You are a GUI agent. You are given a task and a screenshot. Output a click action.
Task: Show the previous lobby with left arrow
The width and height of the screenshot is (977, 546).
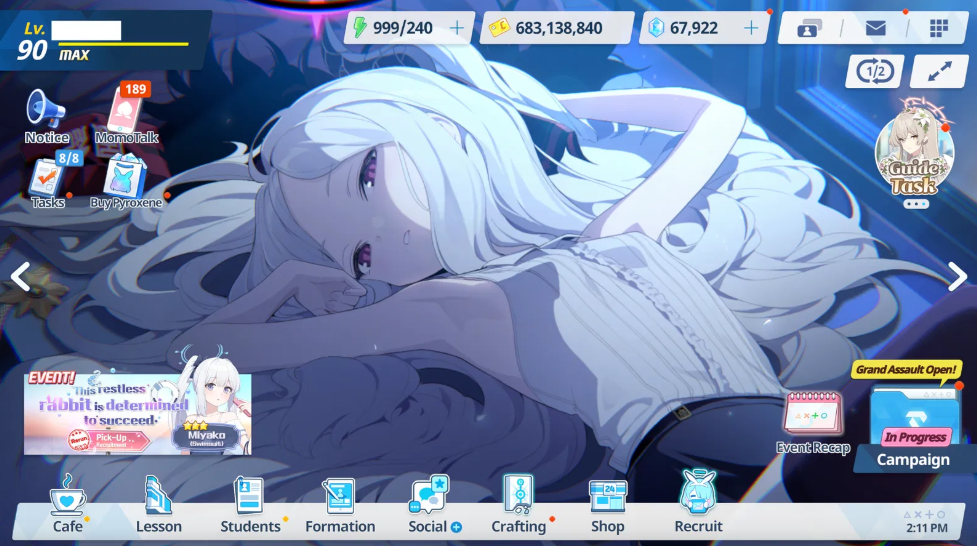pos(21,277)
